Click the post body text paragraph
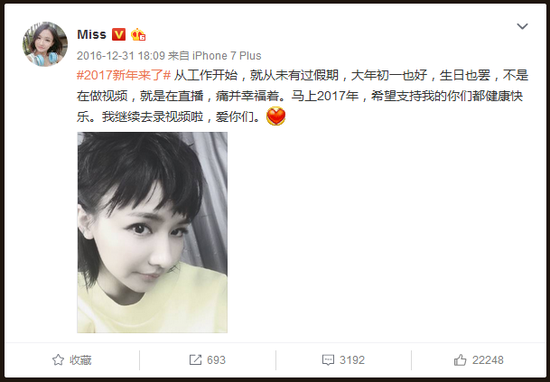 point(302,96)
